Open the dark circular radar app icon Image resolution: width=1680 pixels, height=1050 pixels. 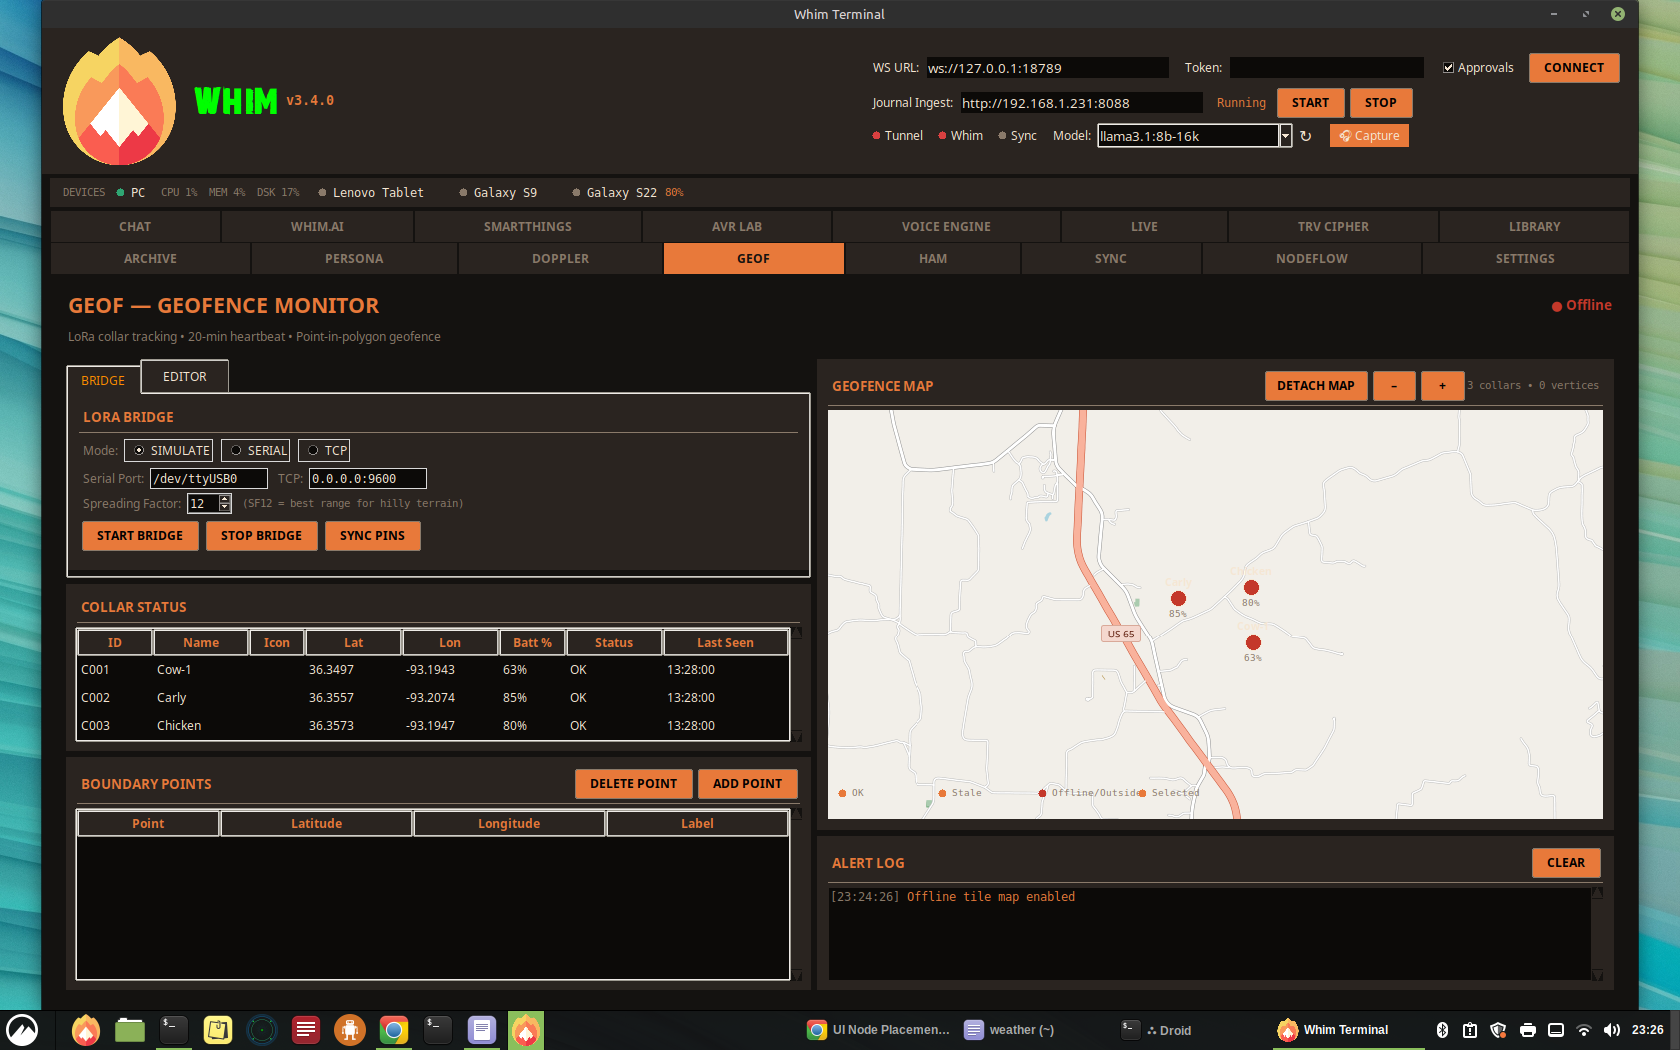click(x=262, y=1030)
